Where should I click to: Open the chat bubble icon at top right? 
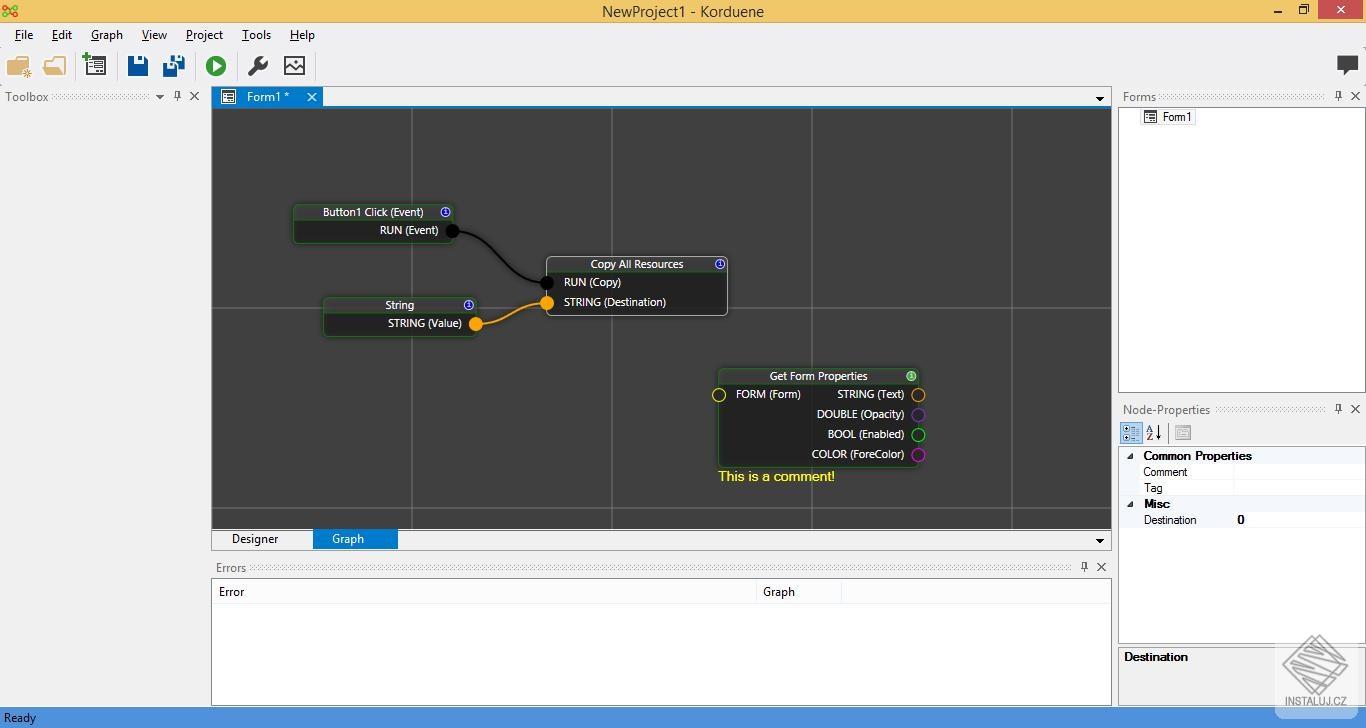1347,65
